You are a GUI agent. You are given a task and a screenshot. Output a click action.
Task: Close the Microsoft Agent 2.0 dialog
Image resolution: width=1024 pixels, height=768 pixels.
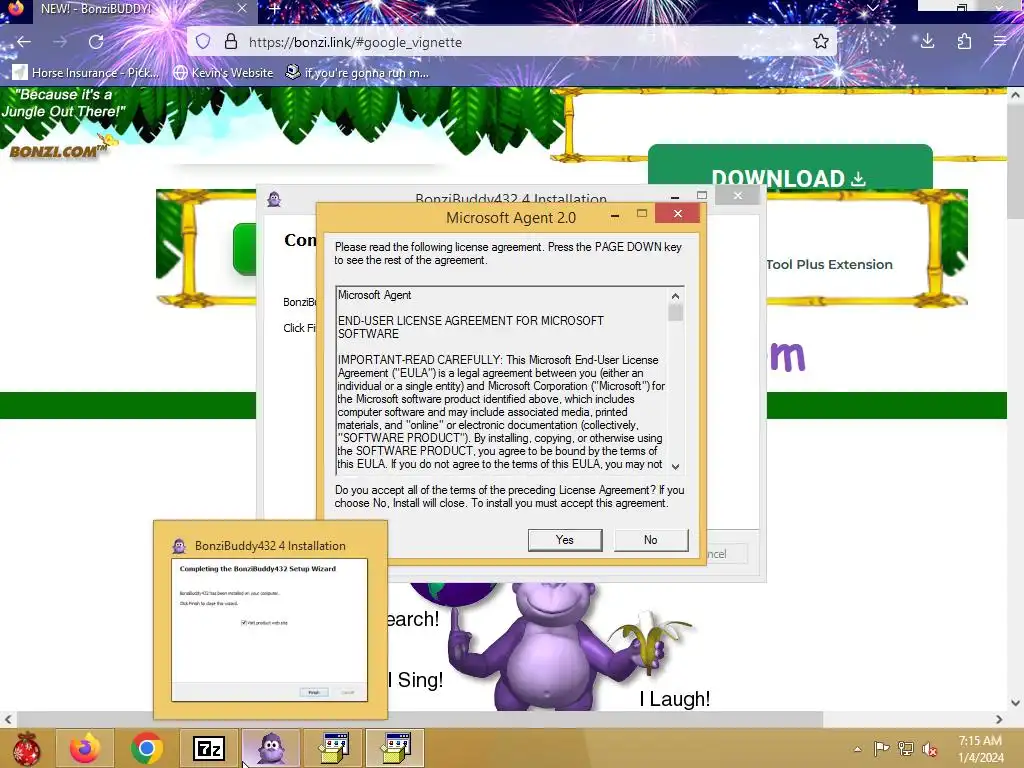(677, 214)
